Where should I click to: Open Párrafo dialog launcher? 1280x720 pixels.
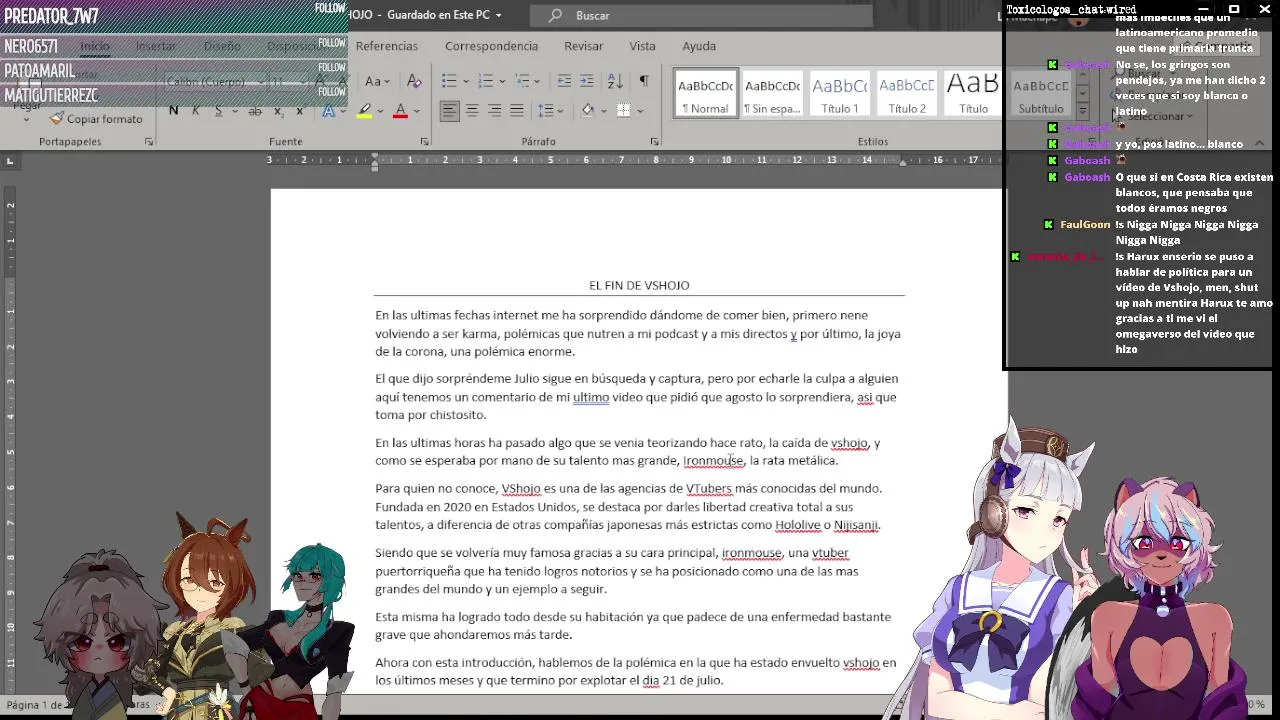655,142
